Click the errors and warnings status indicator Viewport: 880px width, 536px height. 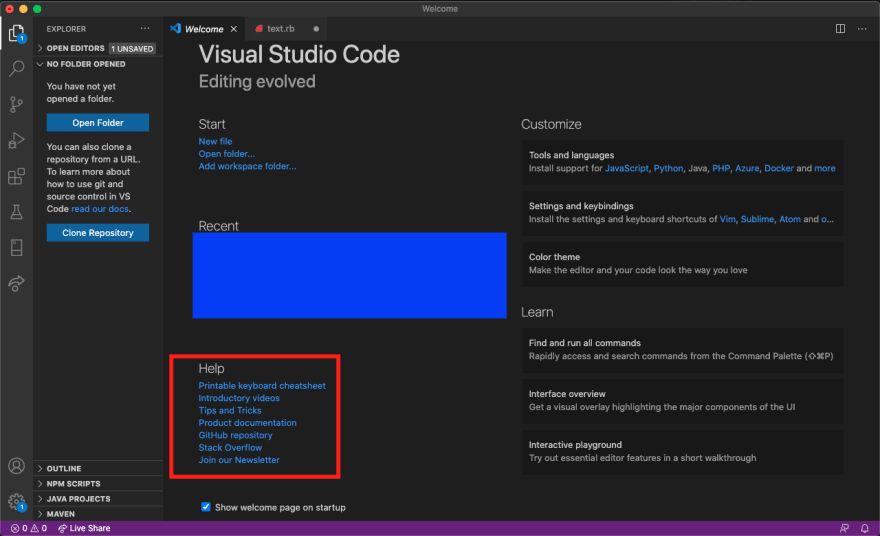click(29, 528)
